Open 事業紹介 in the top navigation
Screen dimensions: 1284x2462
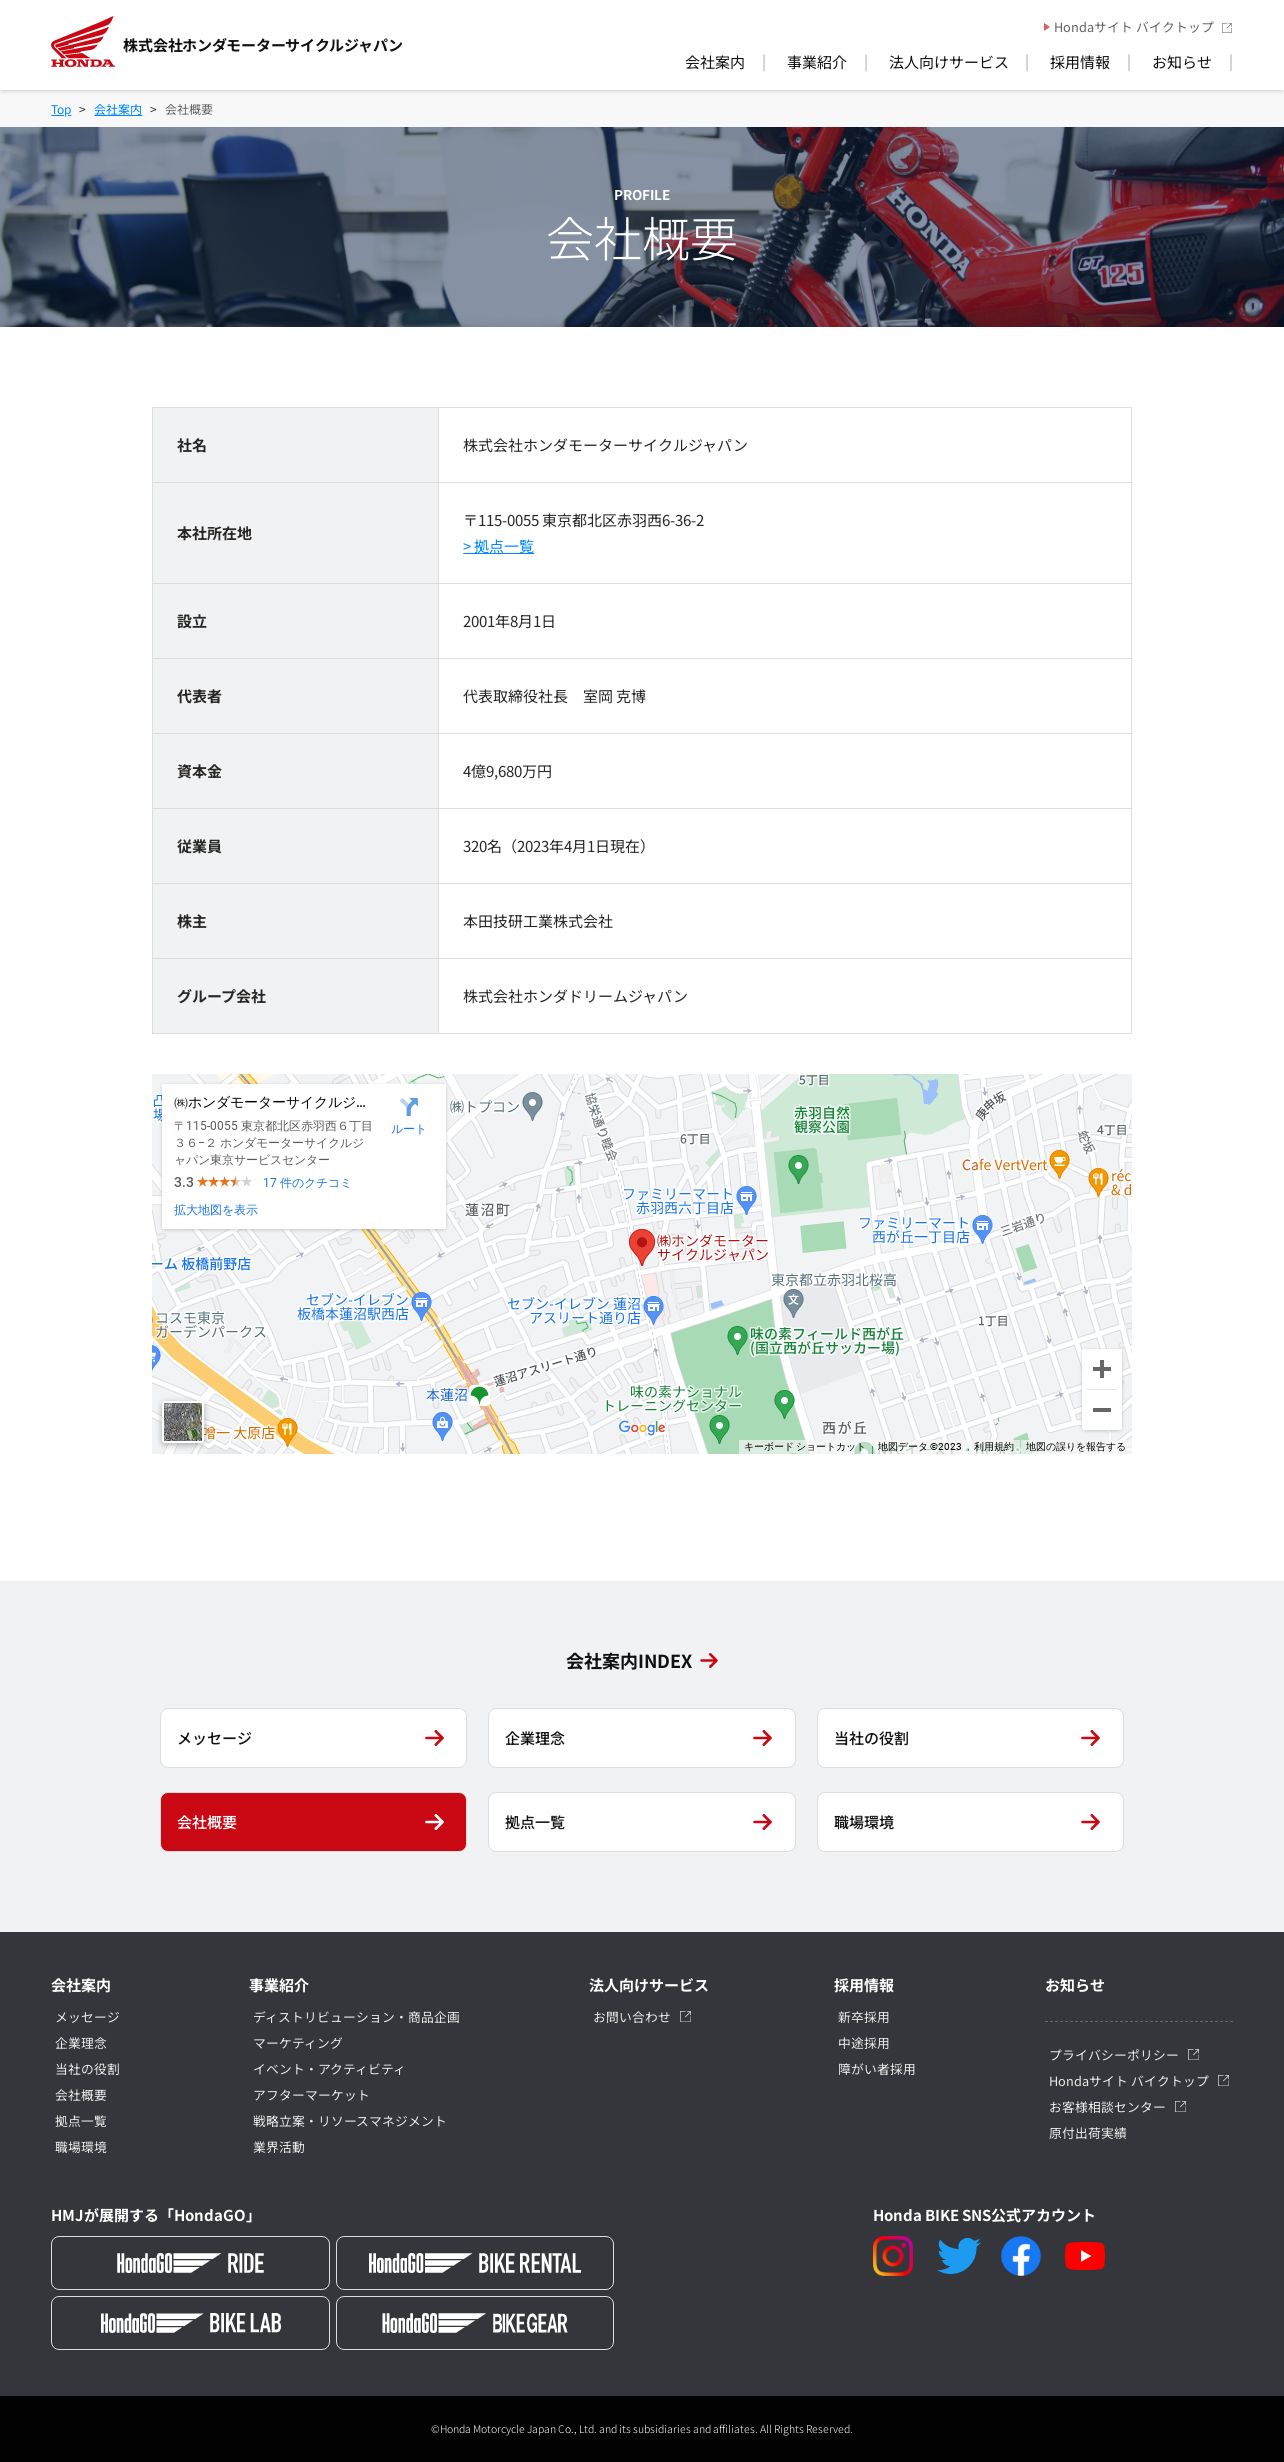[817, 62]
